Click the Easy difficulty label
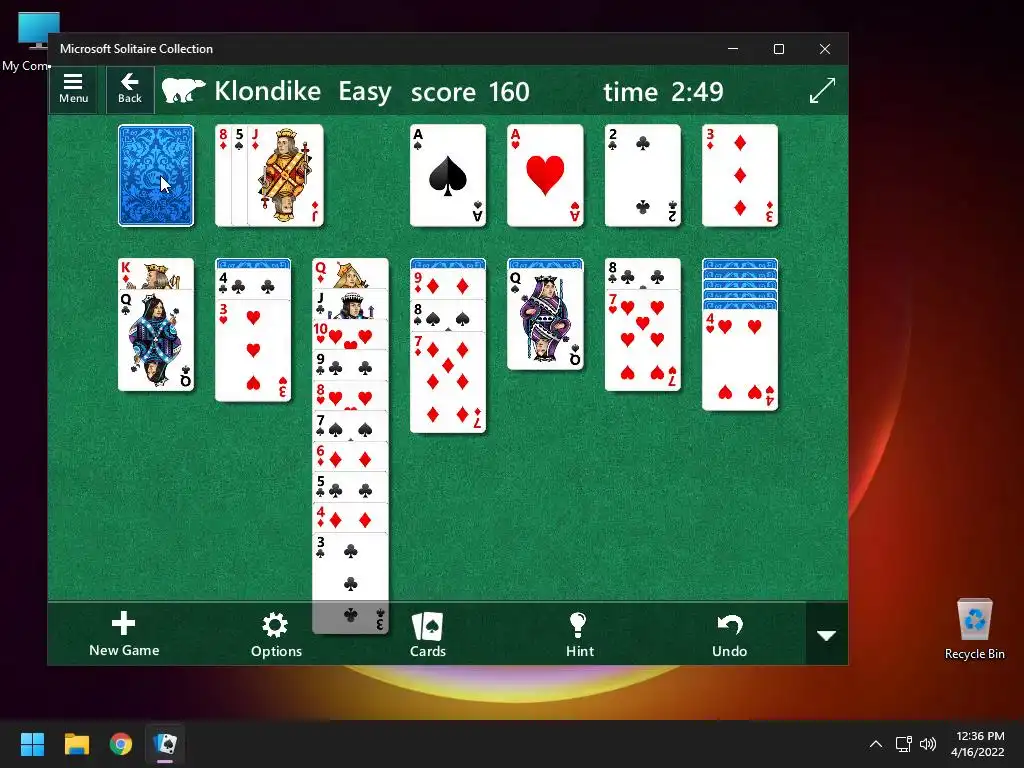The height and width of the screenshot is (768, 1024). pos(364,91)
